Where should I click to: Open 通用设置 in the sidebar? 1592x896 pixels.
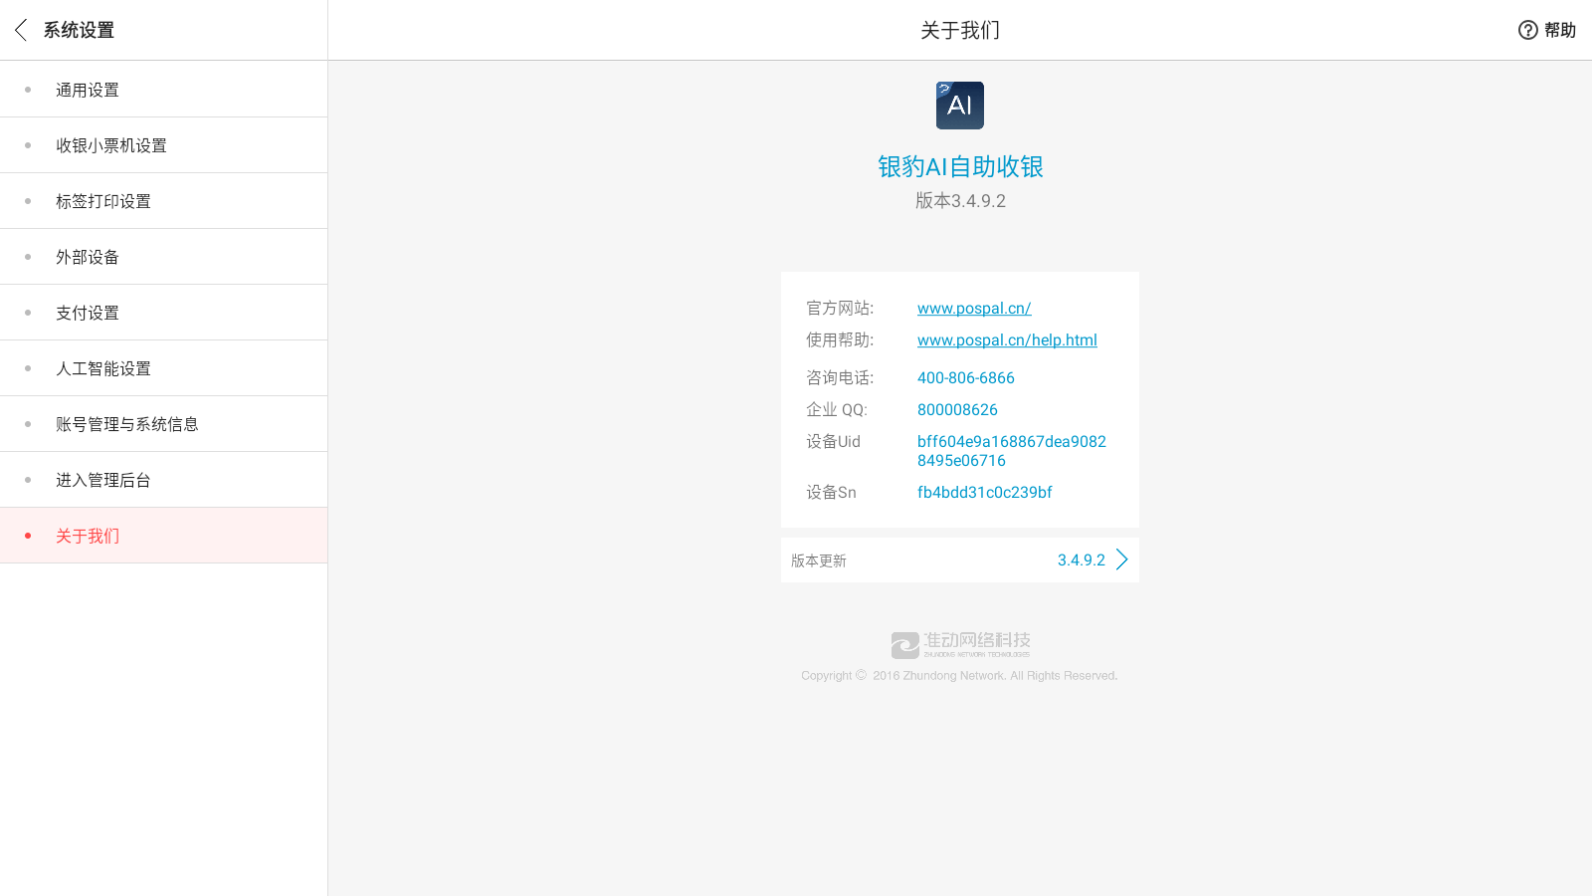coord(163,90)
